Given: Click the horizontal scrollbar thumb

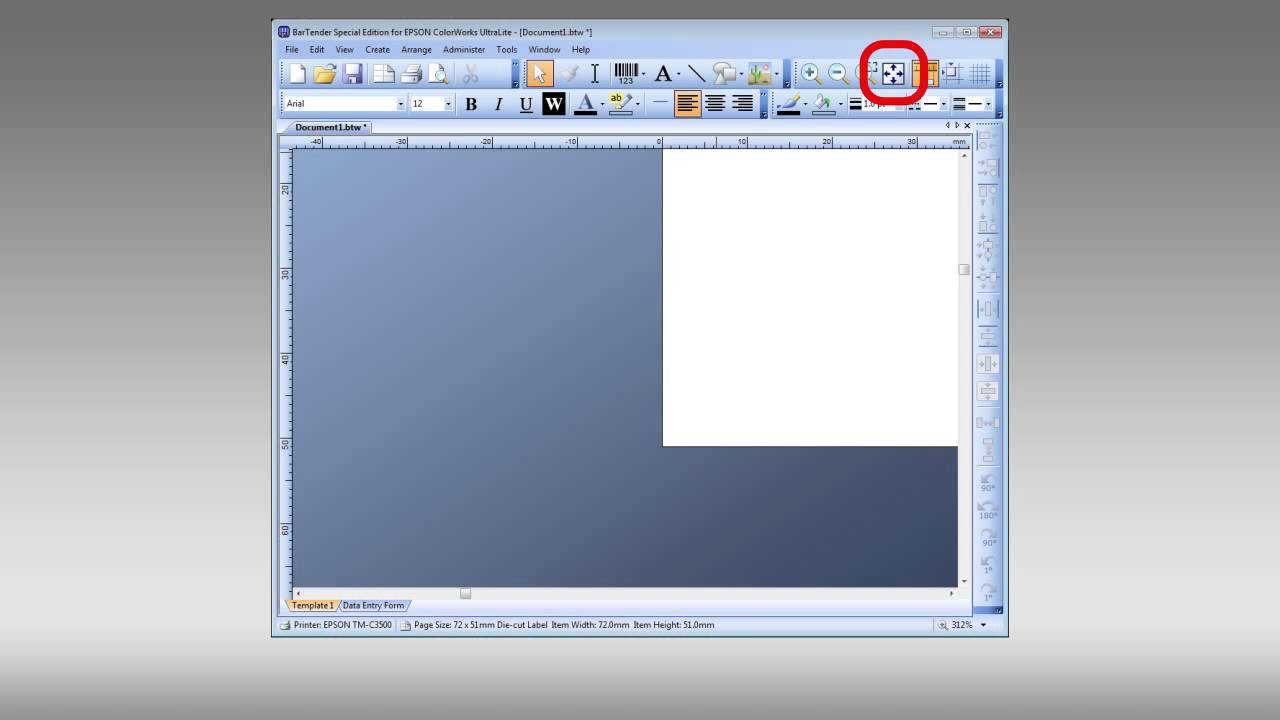Looking at the screenshot, I should tap(465, 593).
